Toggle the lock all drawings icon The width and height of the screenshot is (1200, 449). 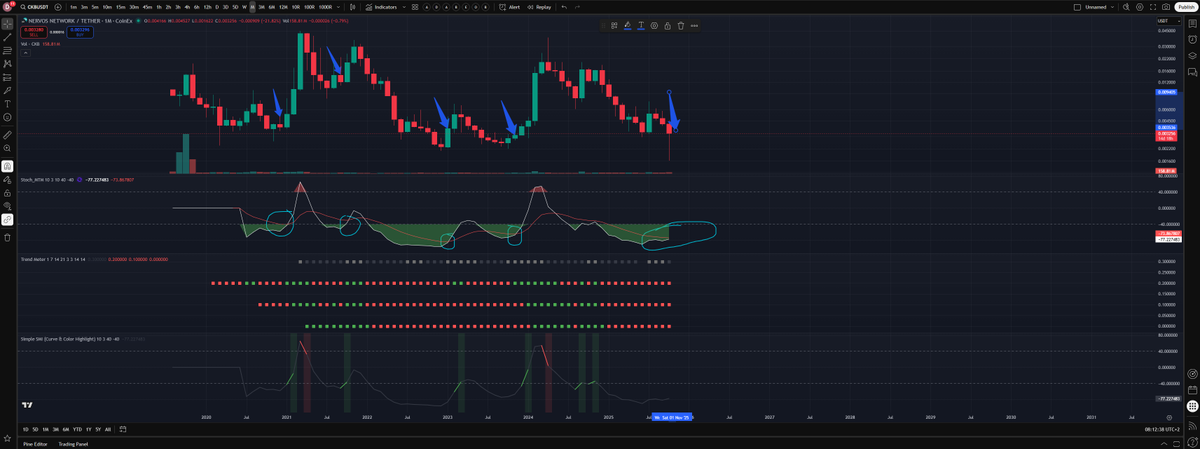coord(7,193)
